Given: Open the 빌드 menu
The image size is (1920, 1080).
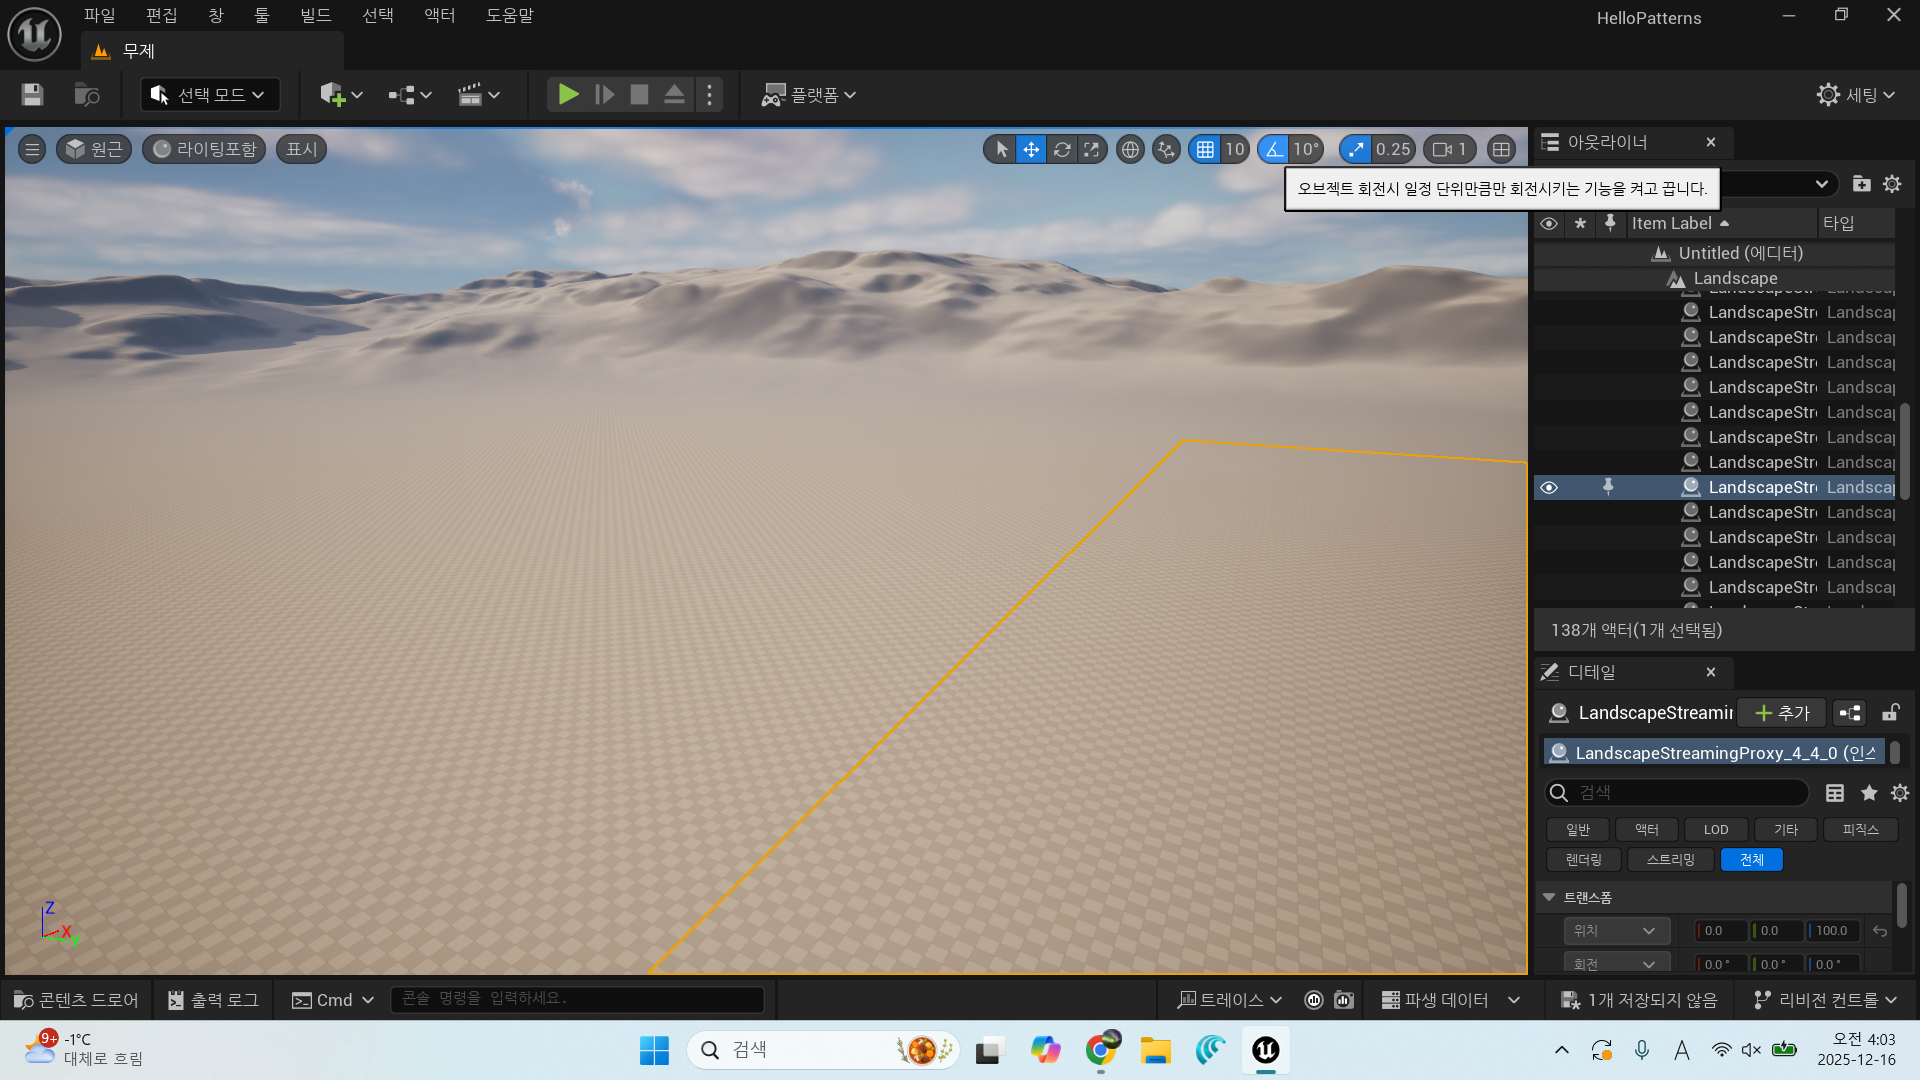Looking at the screenshot, I should (315, 16).
